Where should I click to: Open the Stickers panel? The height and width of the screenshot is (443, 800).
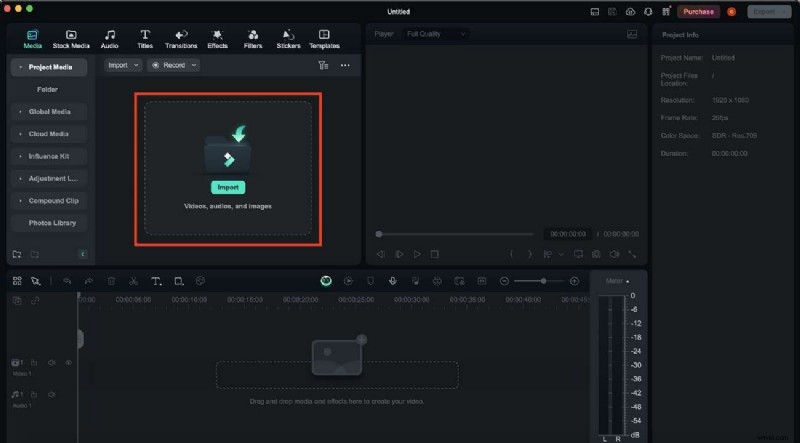click(x=288, y=39)
